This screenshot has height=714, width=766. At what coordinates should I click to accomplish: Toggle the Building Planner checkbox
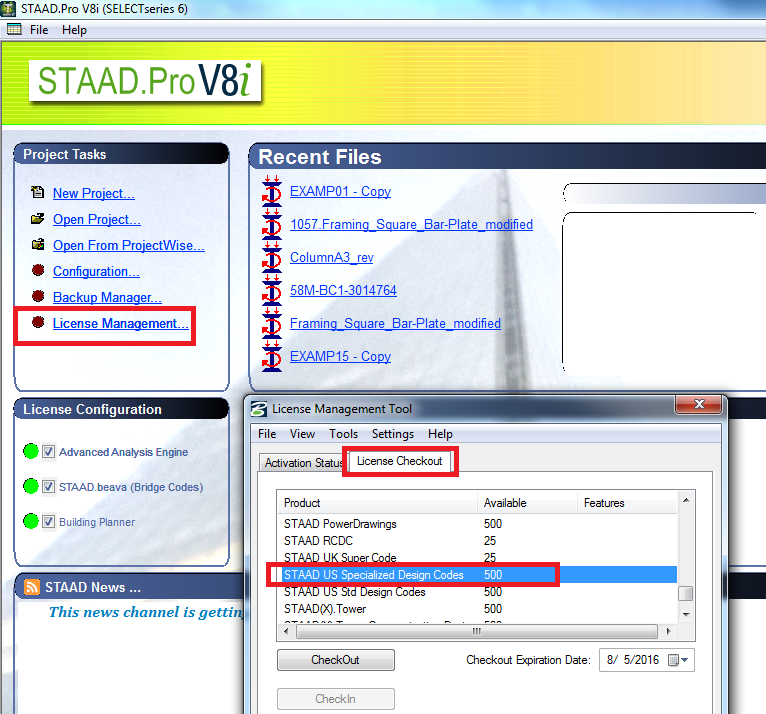48,522
